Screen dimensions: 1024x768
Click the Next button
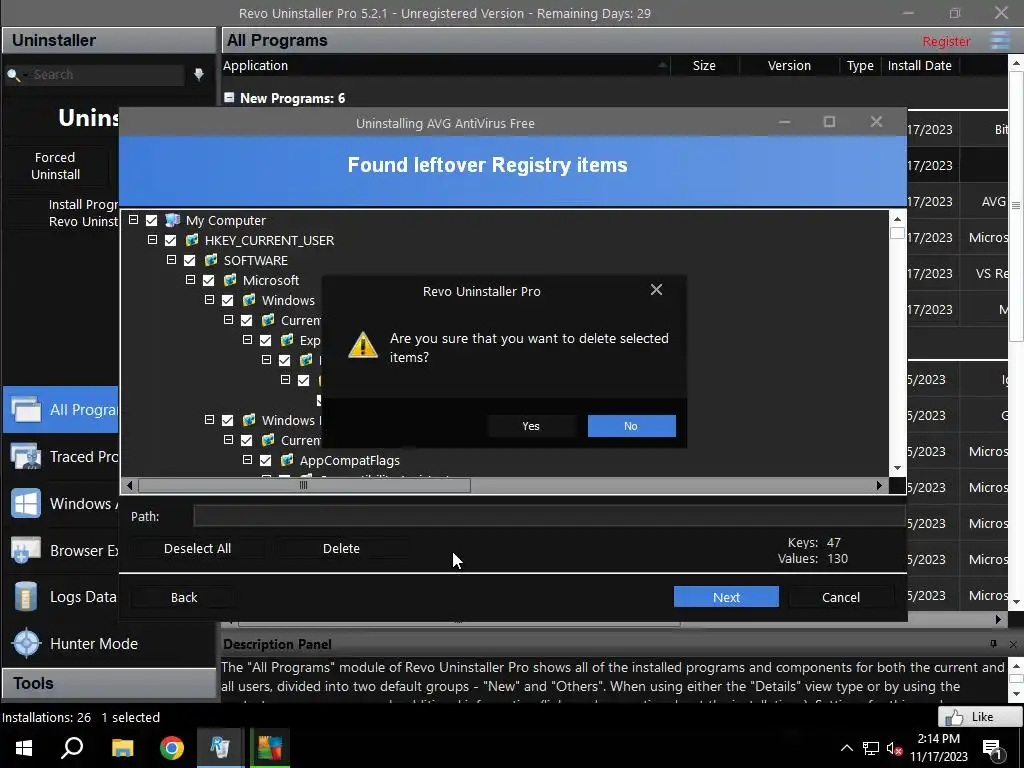tap(726, 597)
